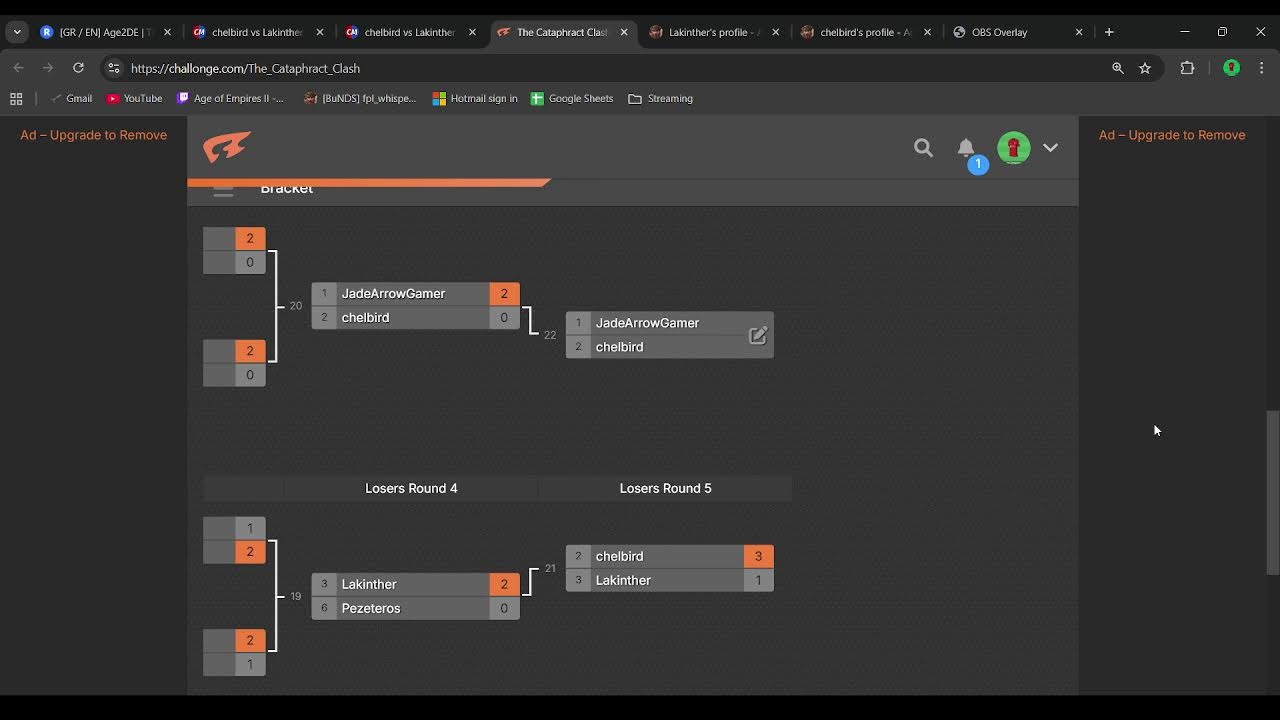Open browser zoom magnifier in address bar

click(1117, 68)
